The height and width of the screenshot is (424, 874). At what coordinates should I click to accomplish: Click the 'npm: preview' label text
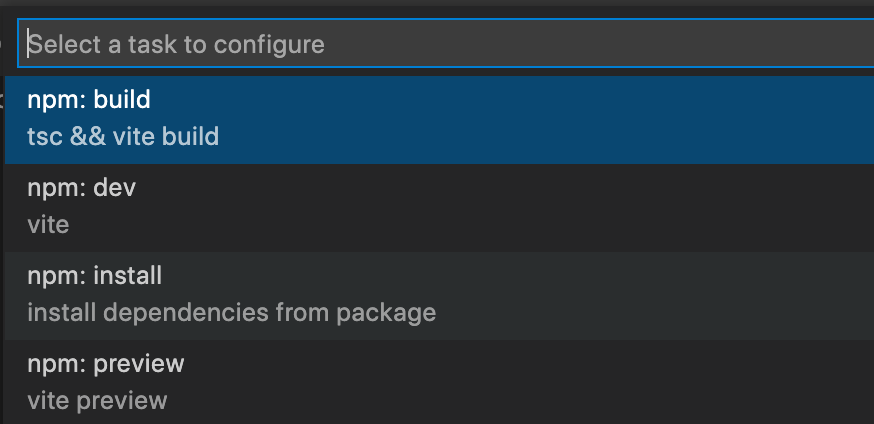point(106,364)
